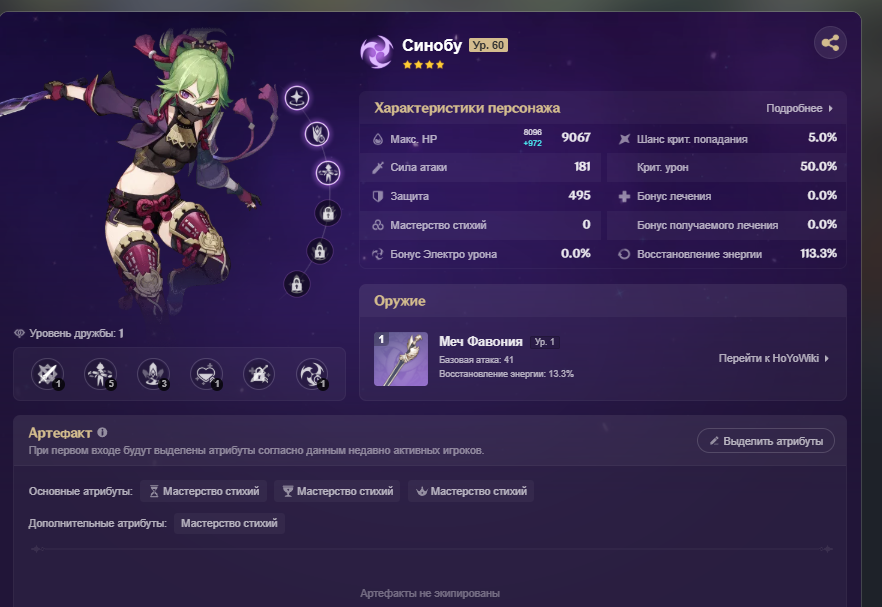
Task: Open Перейти к HoYoWiki link
Action: [x=773, y=358]
